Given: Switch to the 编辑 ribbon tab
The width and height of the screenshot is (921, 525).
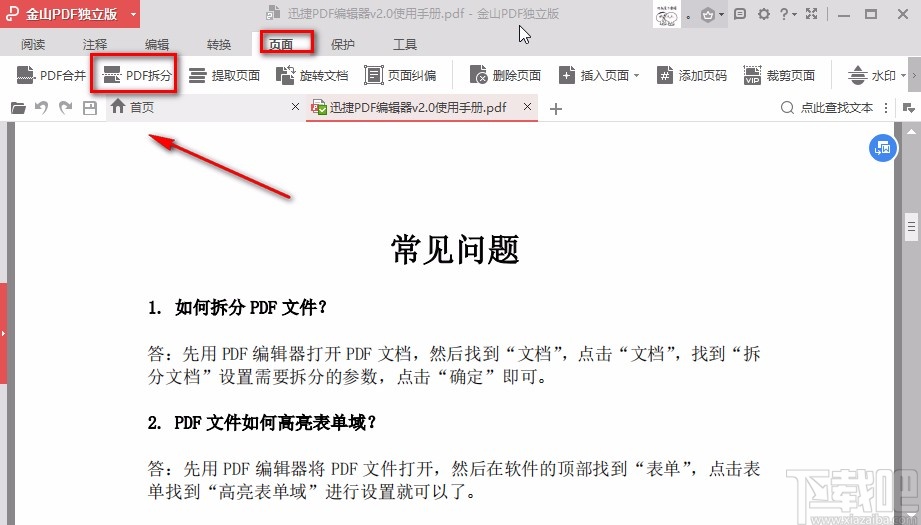Looking at the screenshot, I should (x=157, y=44).
